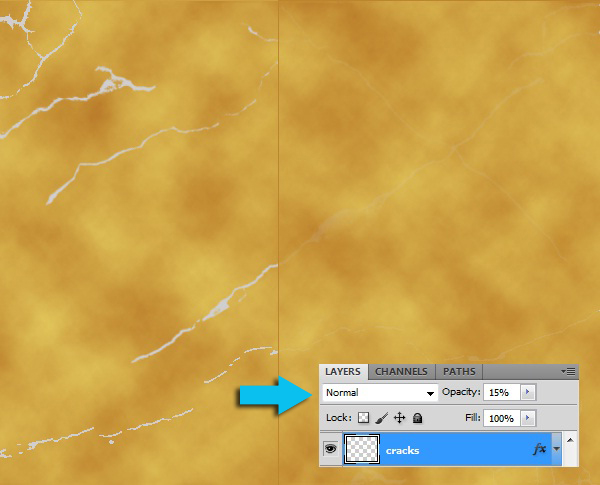Screen dimensions: 600x485
Task: Switch to the Paths tab
Action: click(x=459, y=372)
